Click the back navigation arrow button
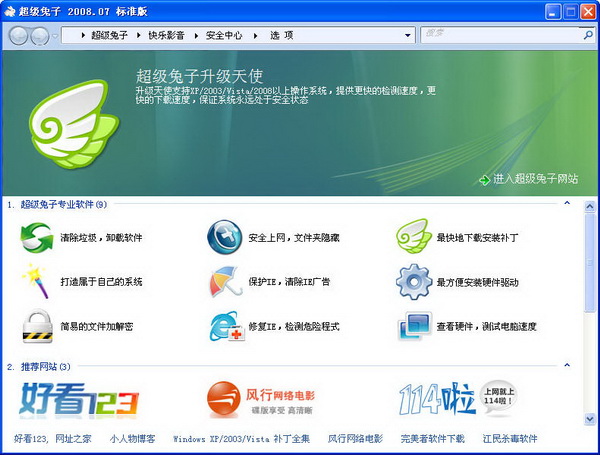 [18, 36]
